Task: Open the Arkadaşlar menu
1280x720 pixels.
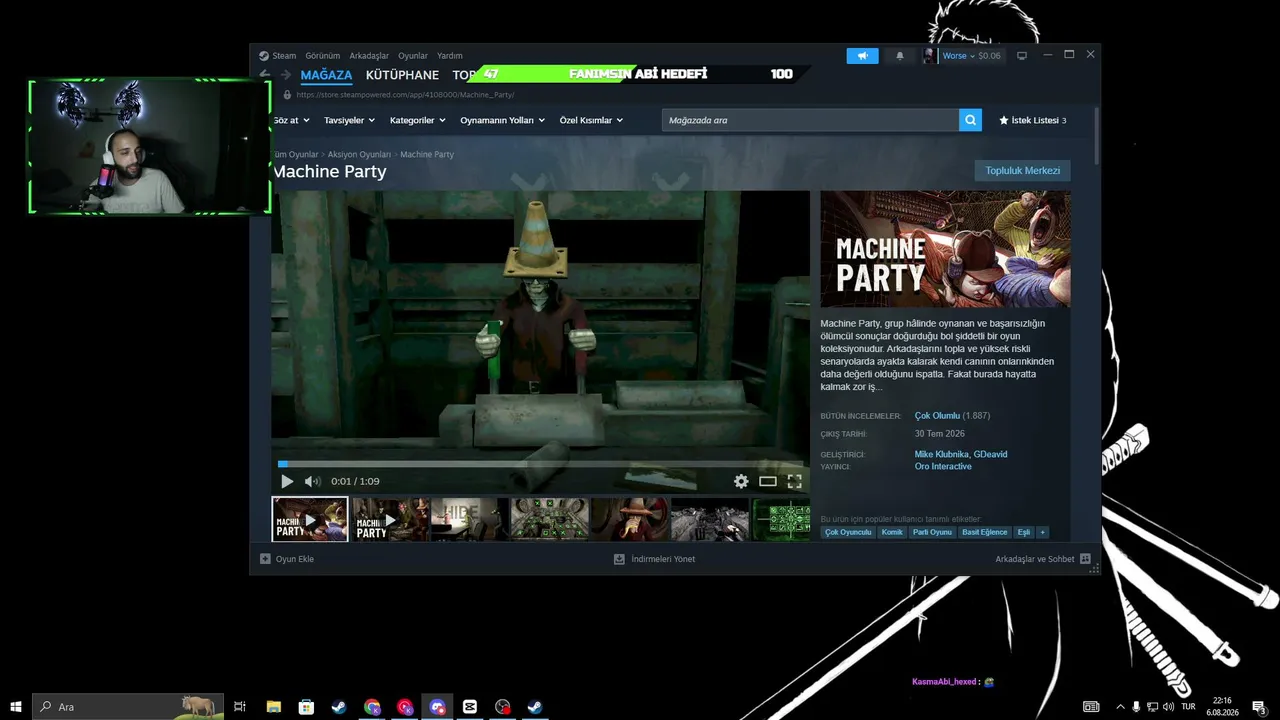Action: [x=369, y=56]
